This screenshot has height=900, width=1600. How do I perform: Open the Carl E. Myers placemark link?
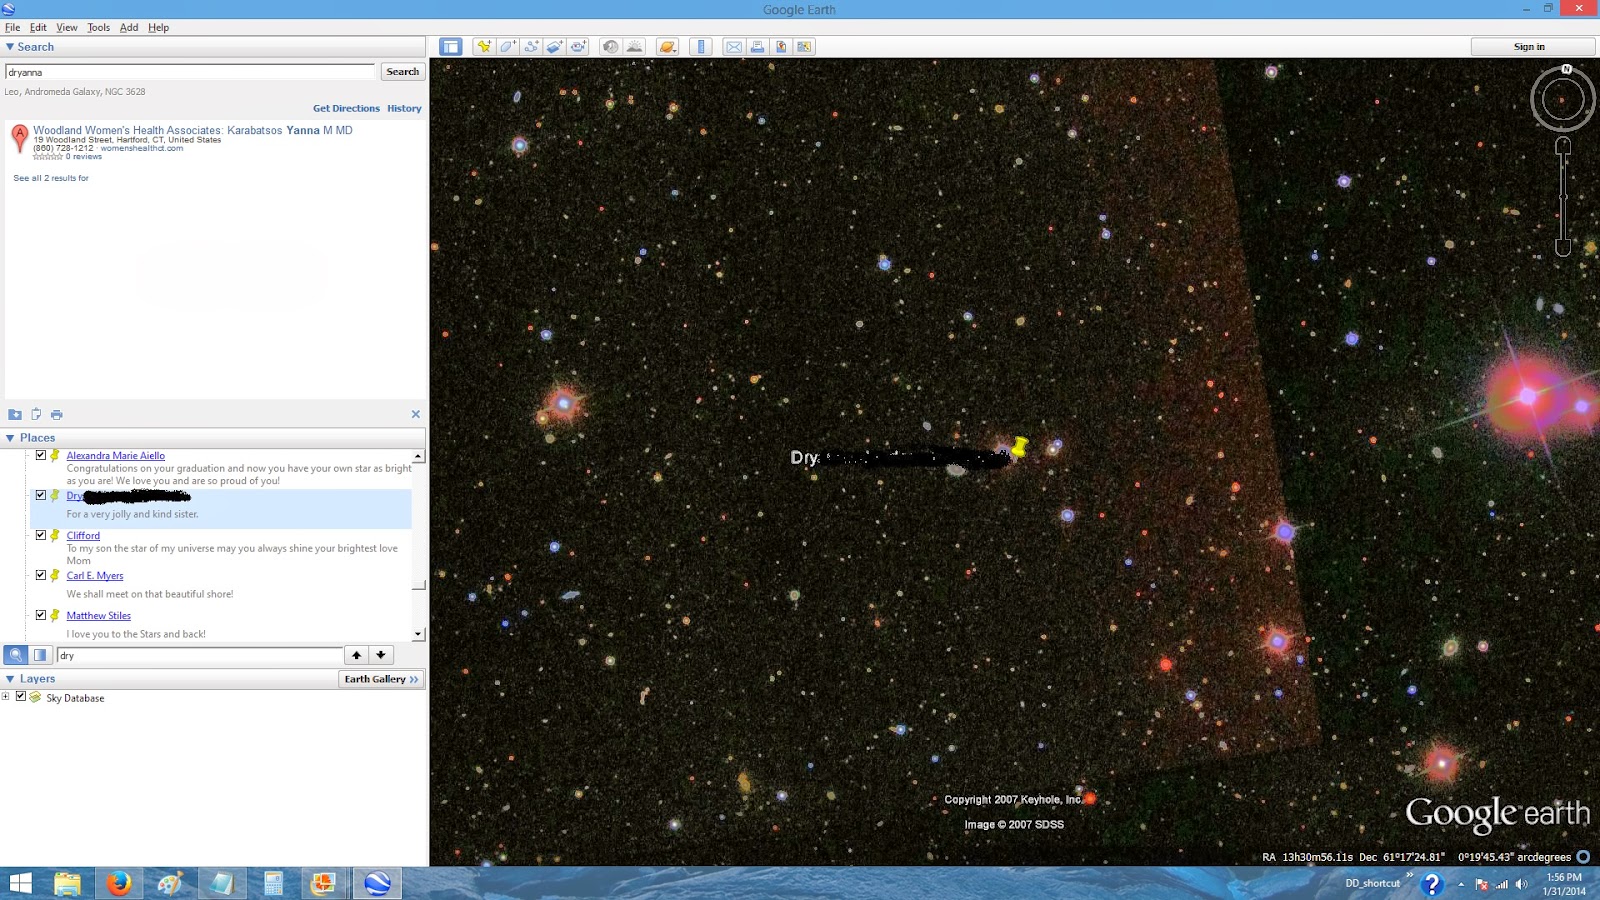pyautogui.click(x=95, y=576)
